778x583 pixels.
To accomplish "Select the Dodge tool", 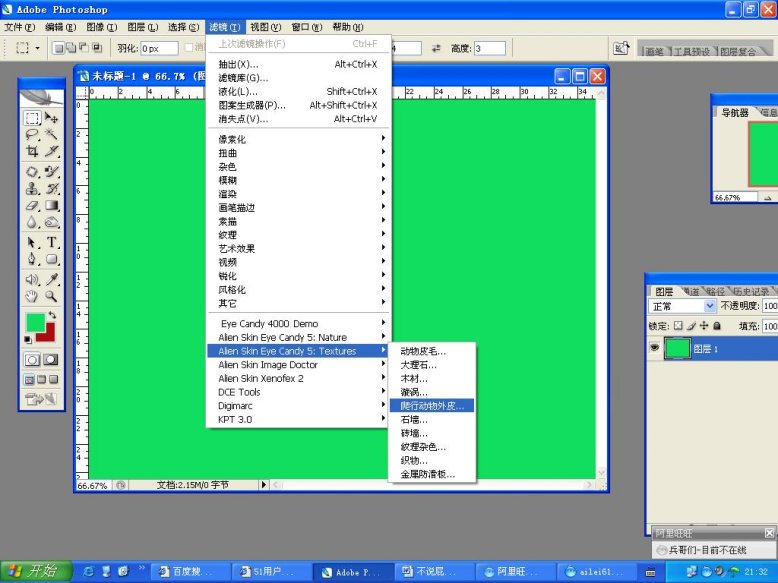I will pos(52,222).
